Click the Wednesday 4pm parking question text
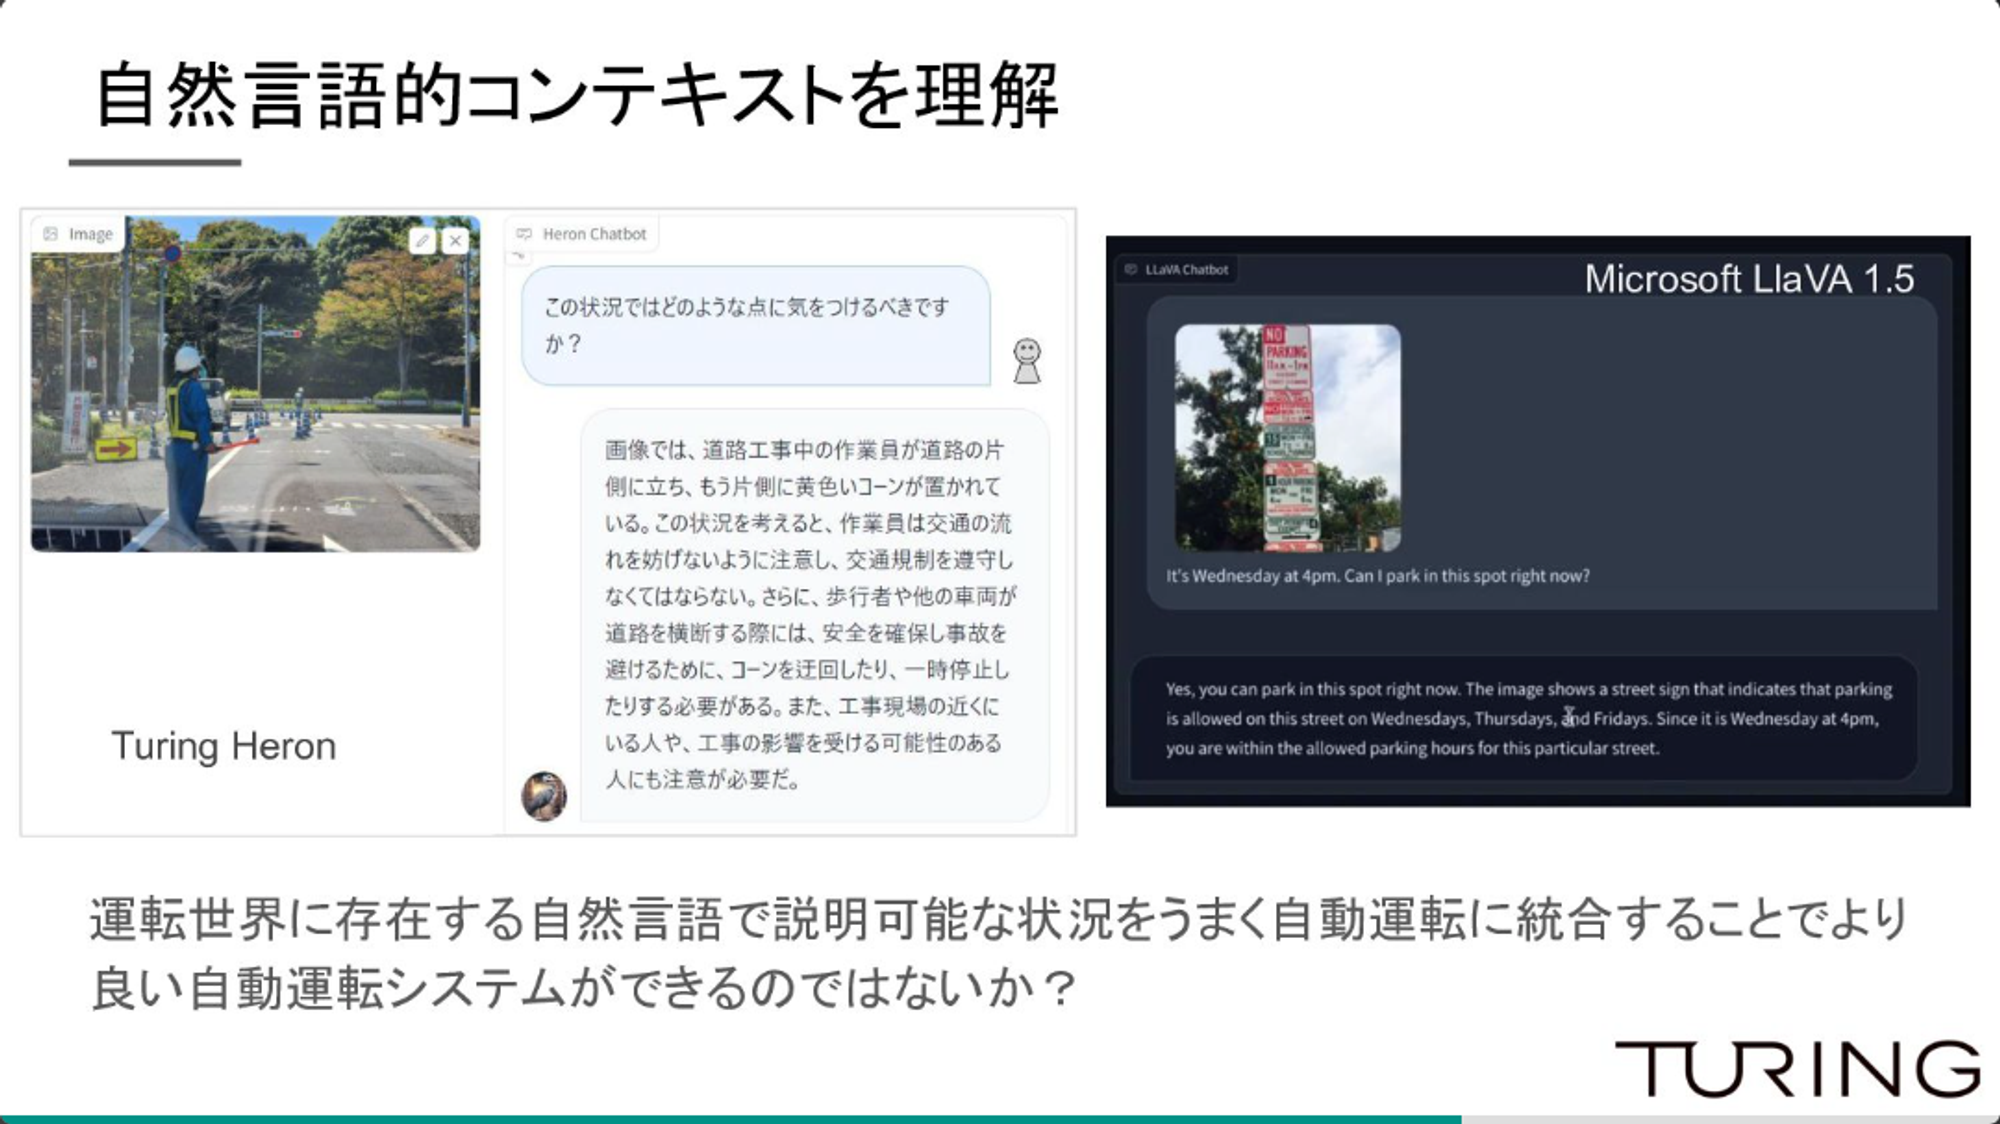 click(x=1377, y=576)
